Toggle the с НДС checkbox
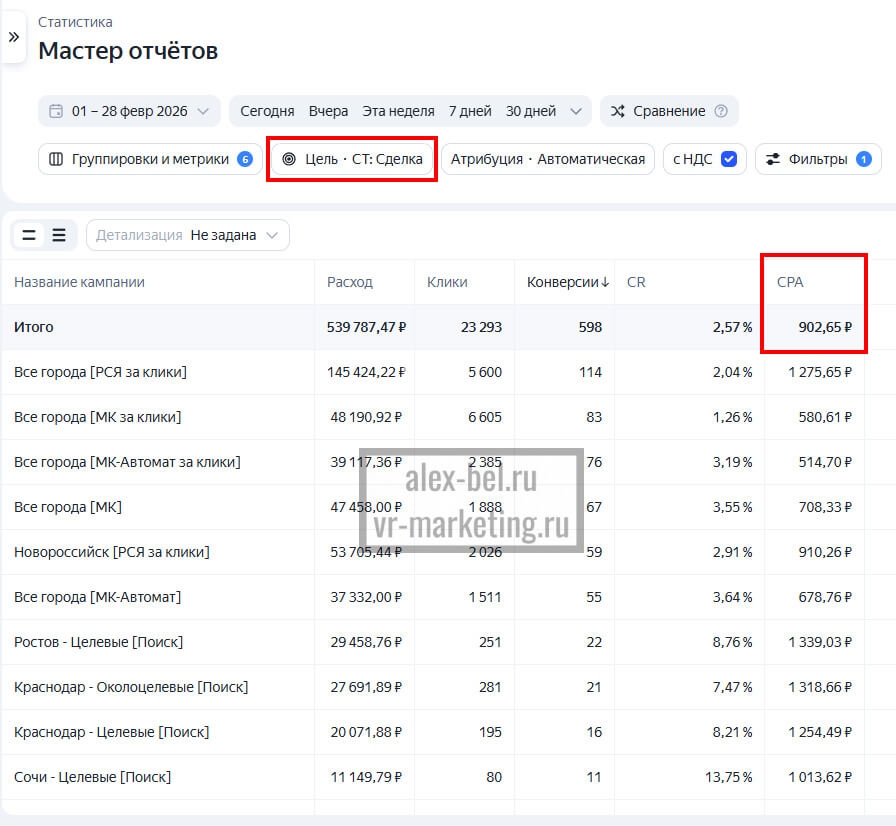This screenshot has width=896, height=826. pos(729,159)
